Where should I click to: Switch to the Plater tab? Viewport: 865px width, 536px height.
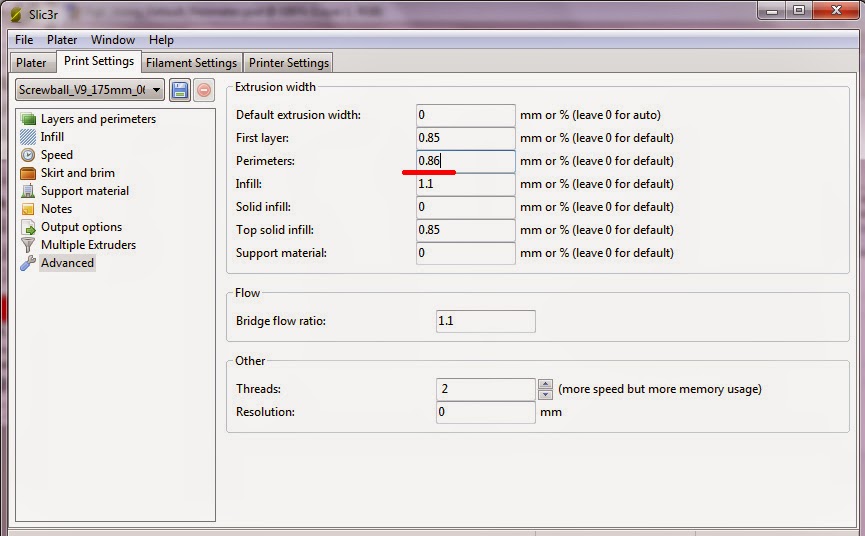(x=31, y=63)
